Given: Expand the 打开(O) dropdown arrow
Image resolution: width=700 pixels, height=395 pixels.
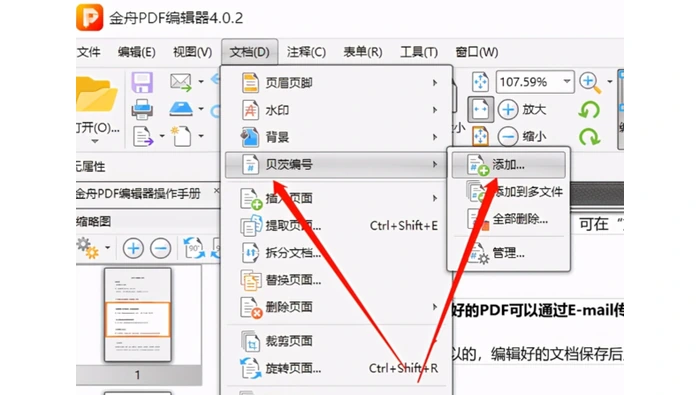Looking at the screenshot, I should (95, 141).
